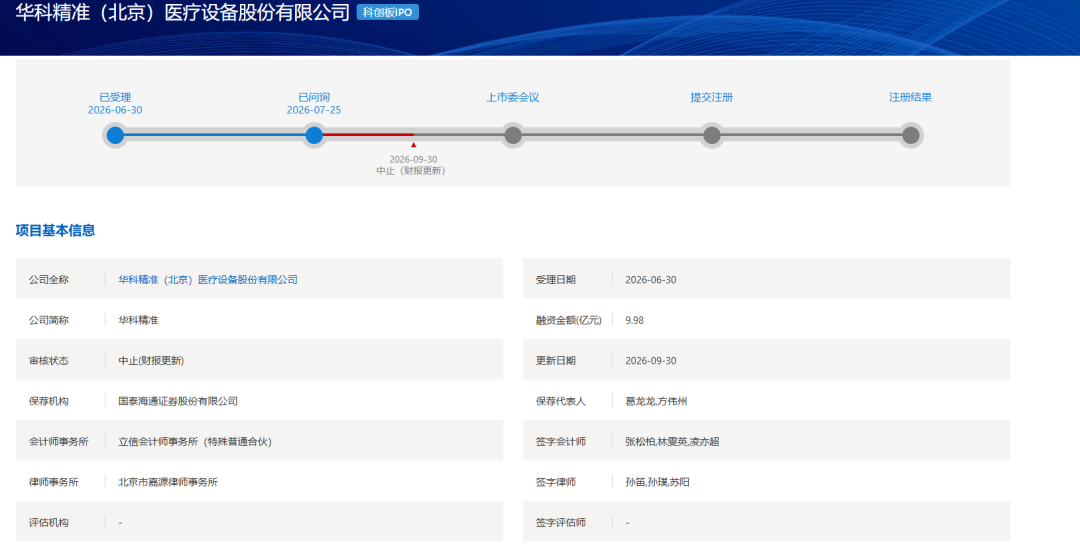
Task: Click the 签字律师 field label
Action: tap(556, 482)
